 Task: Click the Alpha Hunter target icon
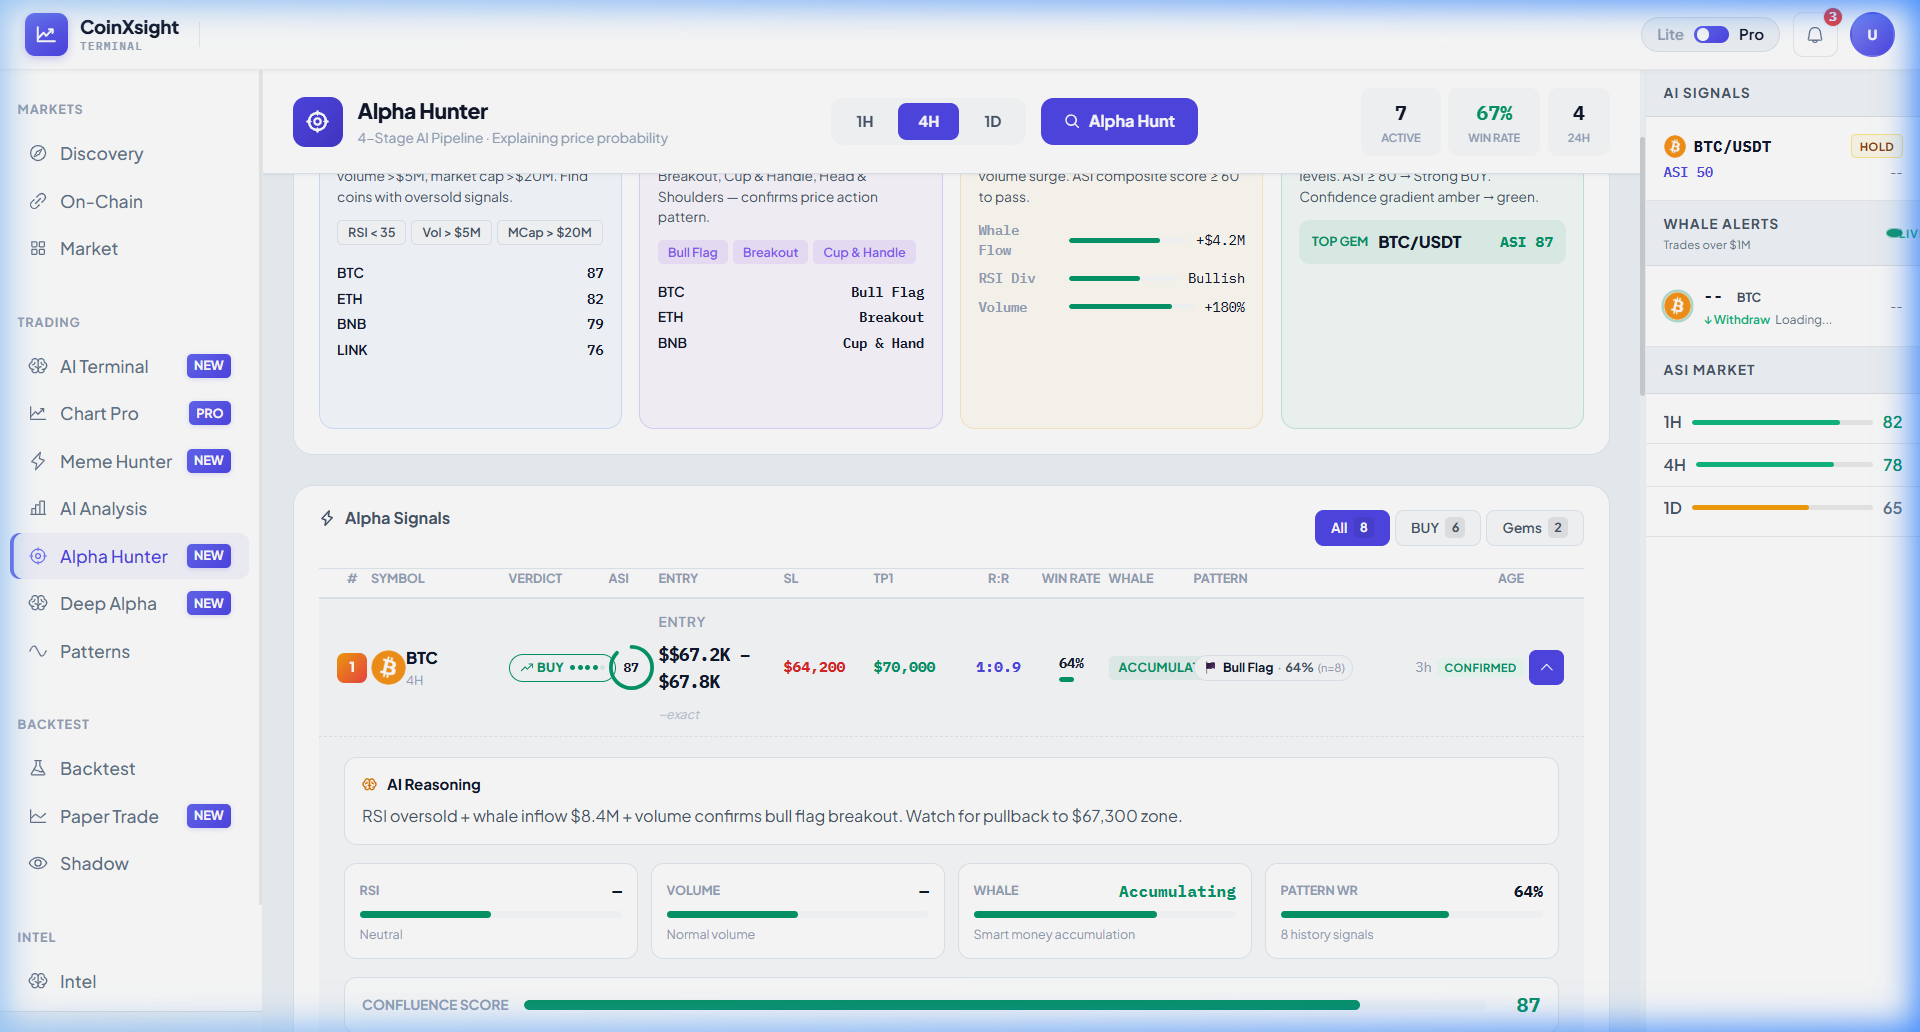coord(318,122)
